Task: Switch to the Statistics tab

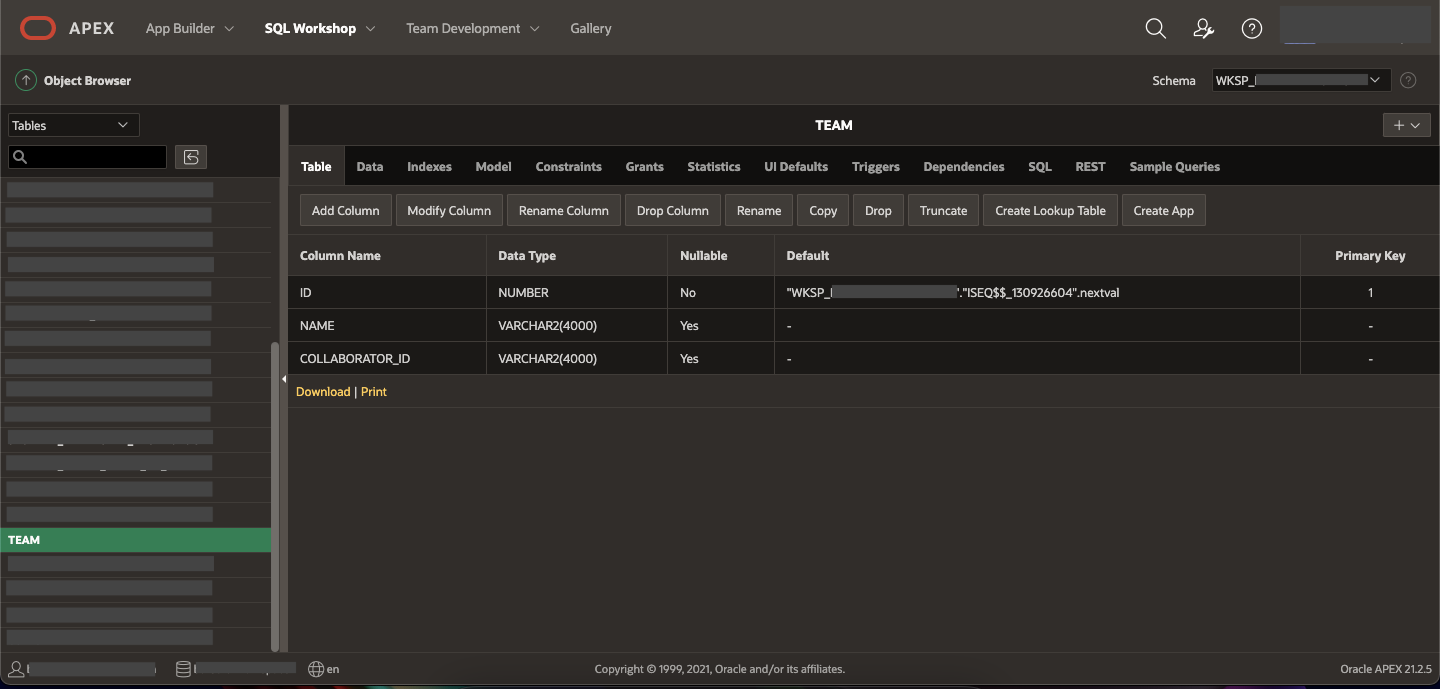Action: [714, 166]
